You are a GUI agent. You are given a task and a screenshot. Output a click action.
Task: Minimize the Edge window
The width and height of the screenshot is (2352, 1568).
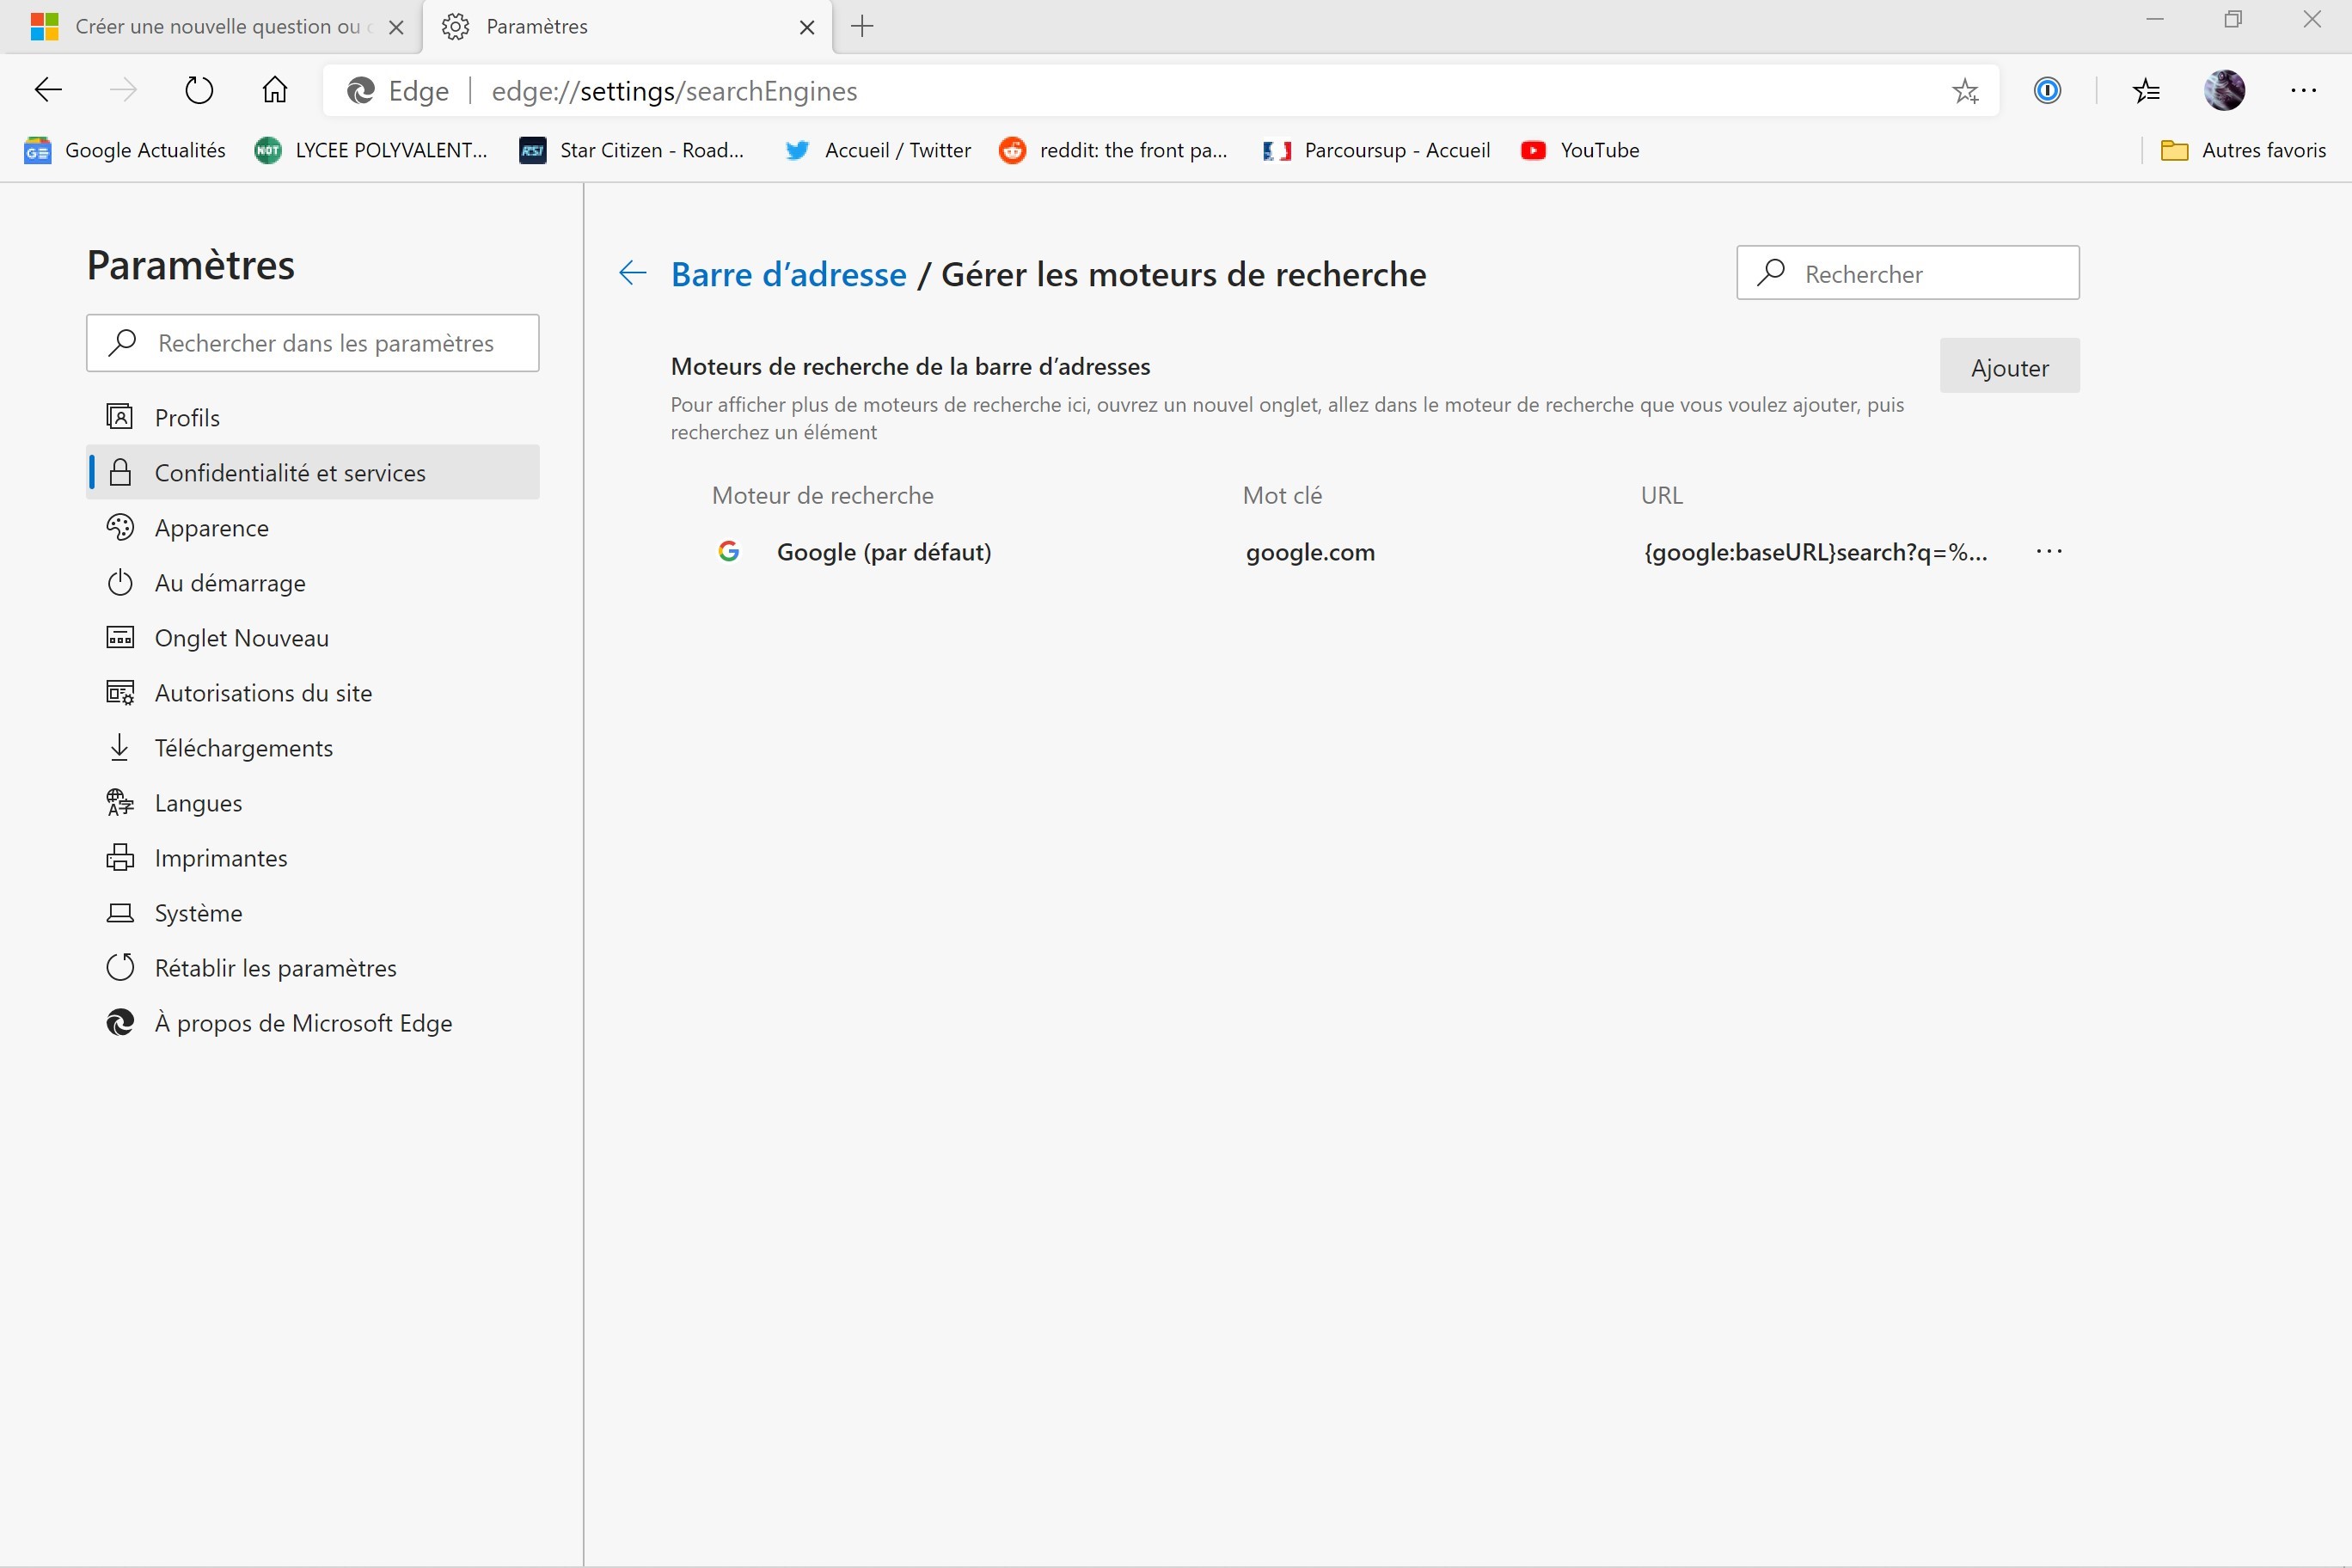tap(2155, 19)
